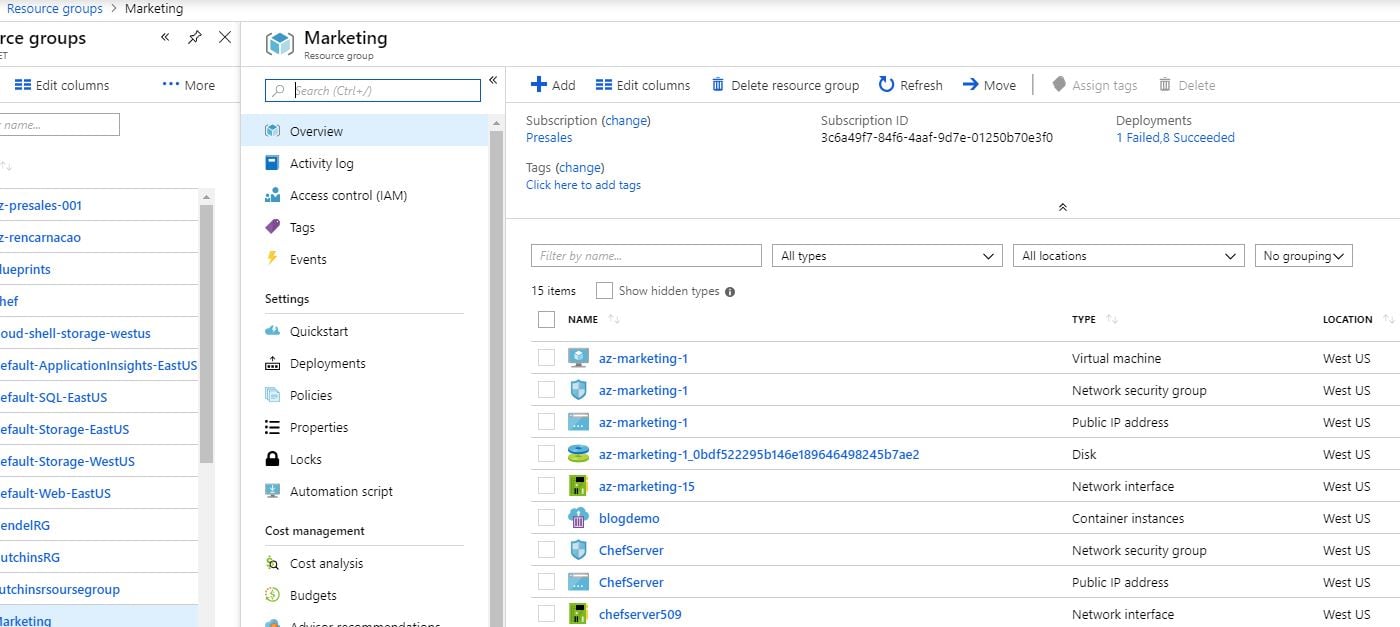Click the Marketing resource group cube icon

(279, 44)
